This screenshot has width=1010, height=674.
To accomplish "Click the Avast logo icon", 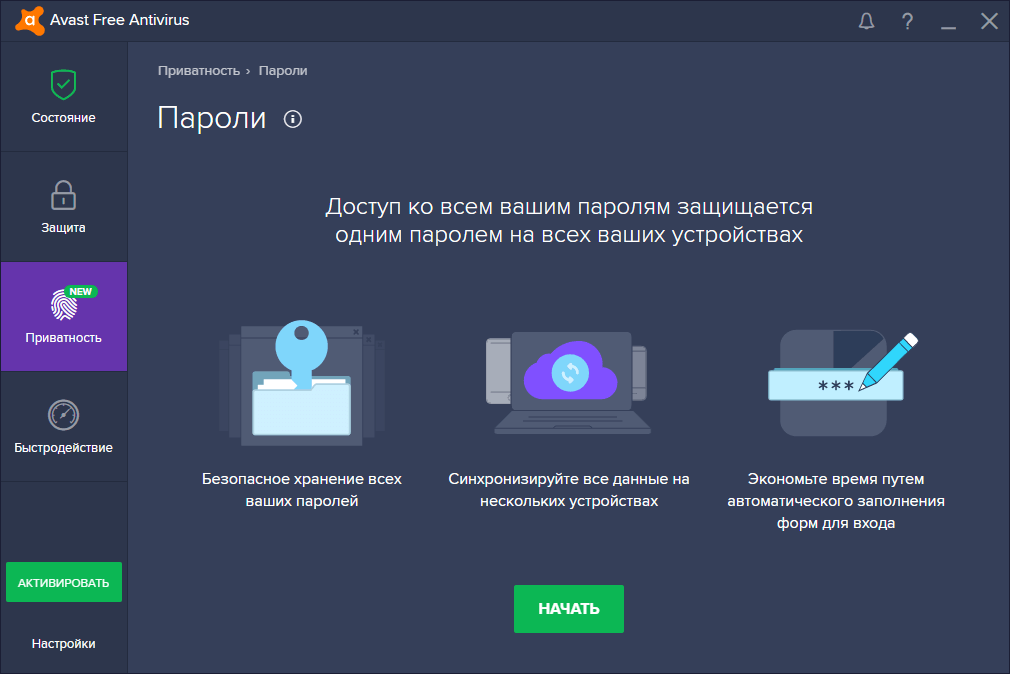I will [x=30, y=20].
